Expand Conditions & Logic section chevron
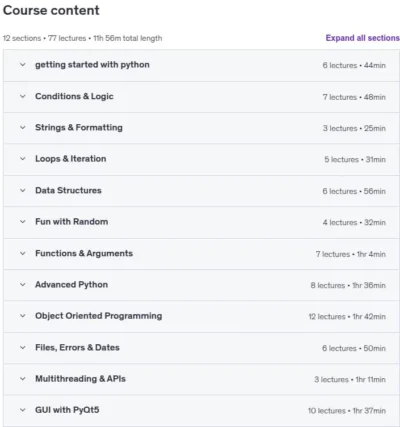The width and height of the screenshot is (400, 427). click(x=23, y=96)
